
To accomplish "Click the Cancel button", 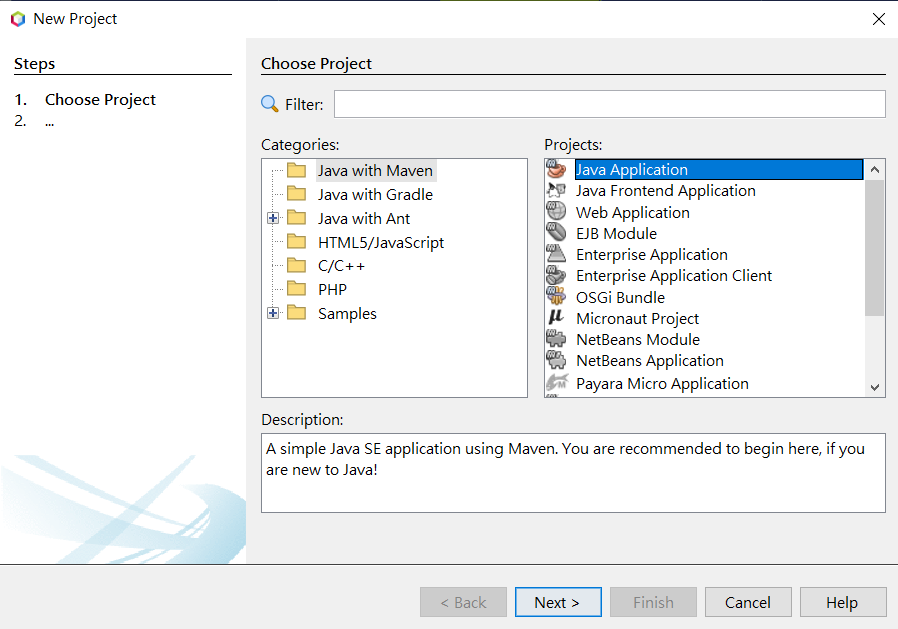I will click(748, 602).
